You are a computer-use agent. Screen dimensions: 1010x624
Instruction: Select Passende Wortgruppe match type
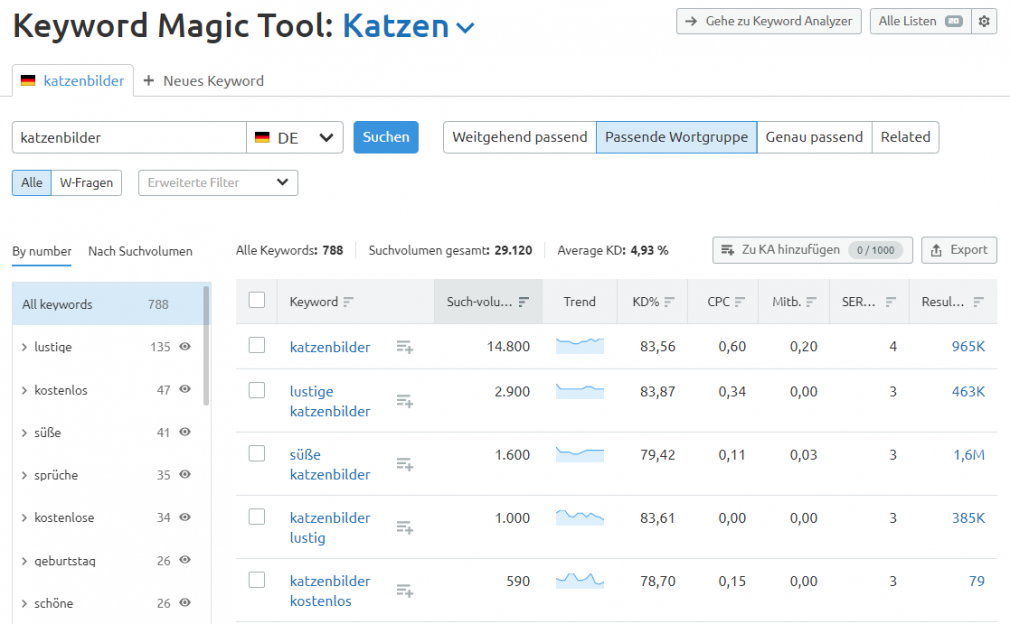pos(676,137)
